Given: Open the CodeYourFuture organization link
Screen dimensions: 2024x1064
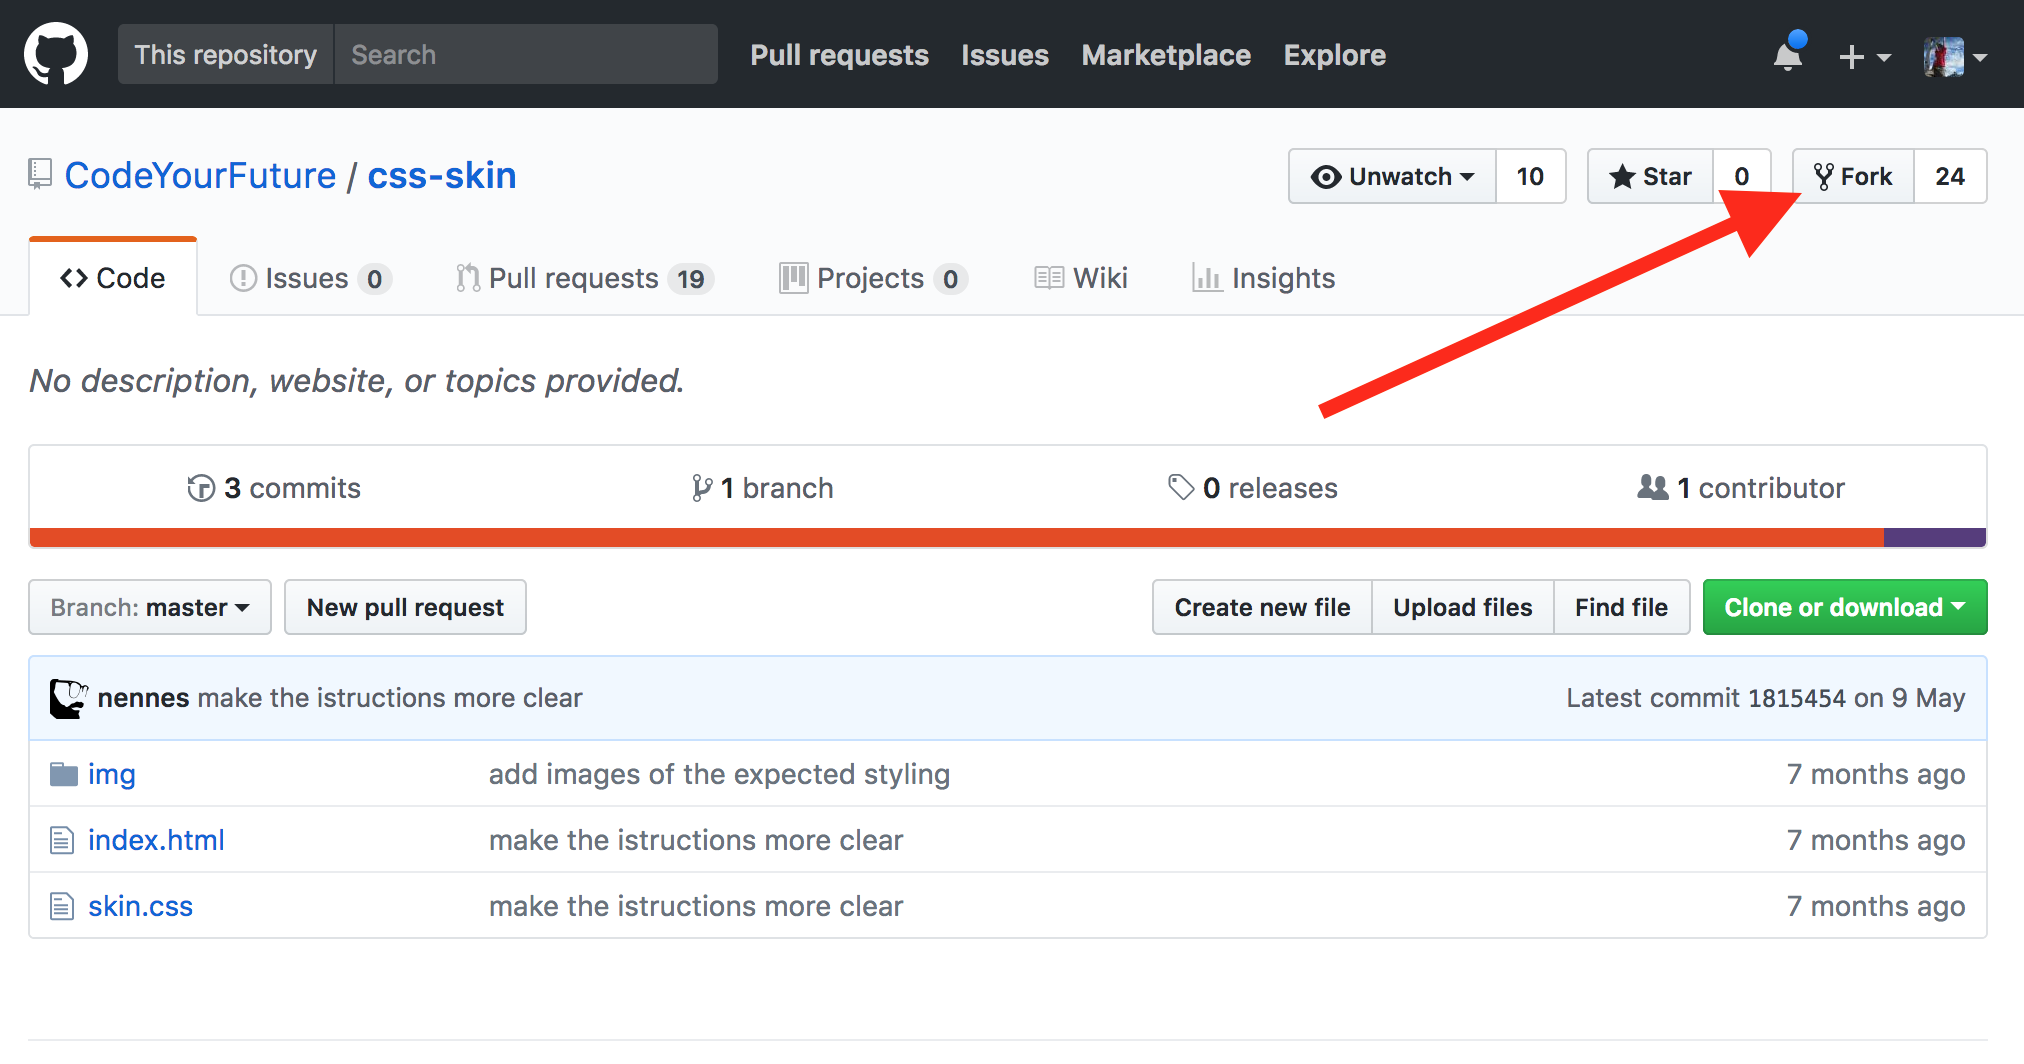Looking at the screenshot, I should coord(201,176).
